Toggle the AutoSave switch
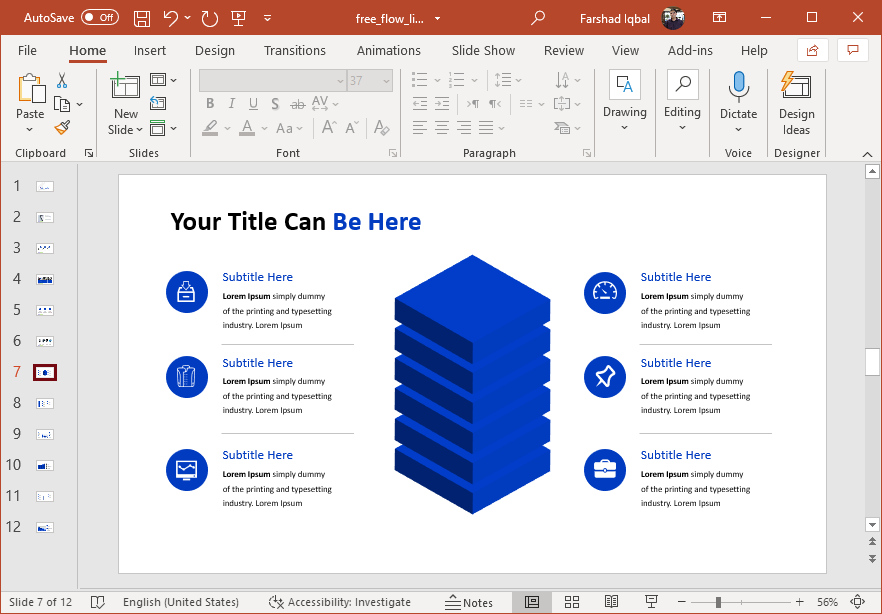 [x=99, y=18]
